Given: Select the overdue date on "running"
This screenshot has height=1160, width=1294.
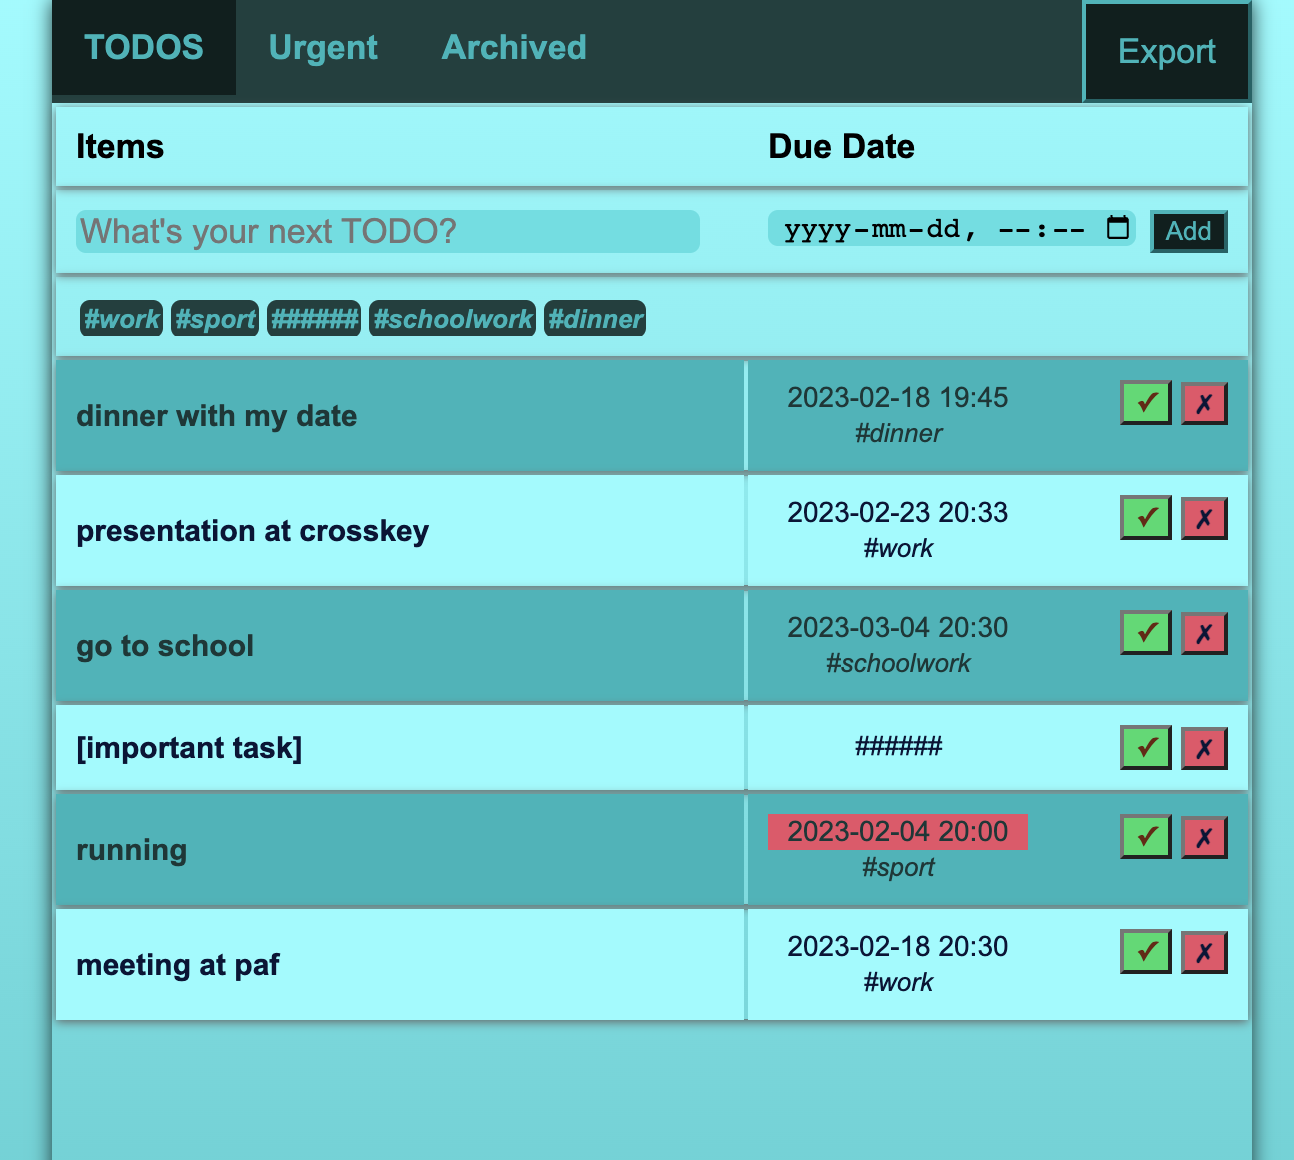Looking at the screenshot, I should click(x=897, y=831).
